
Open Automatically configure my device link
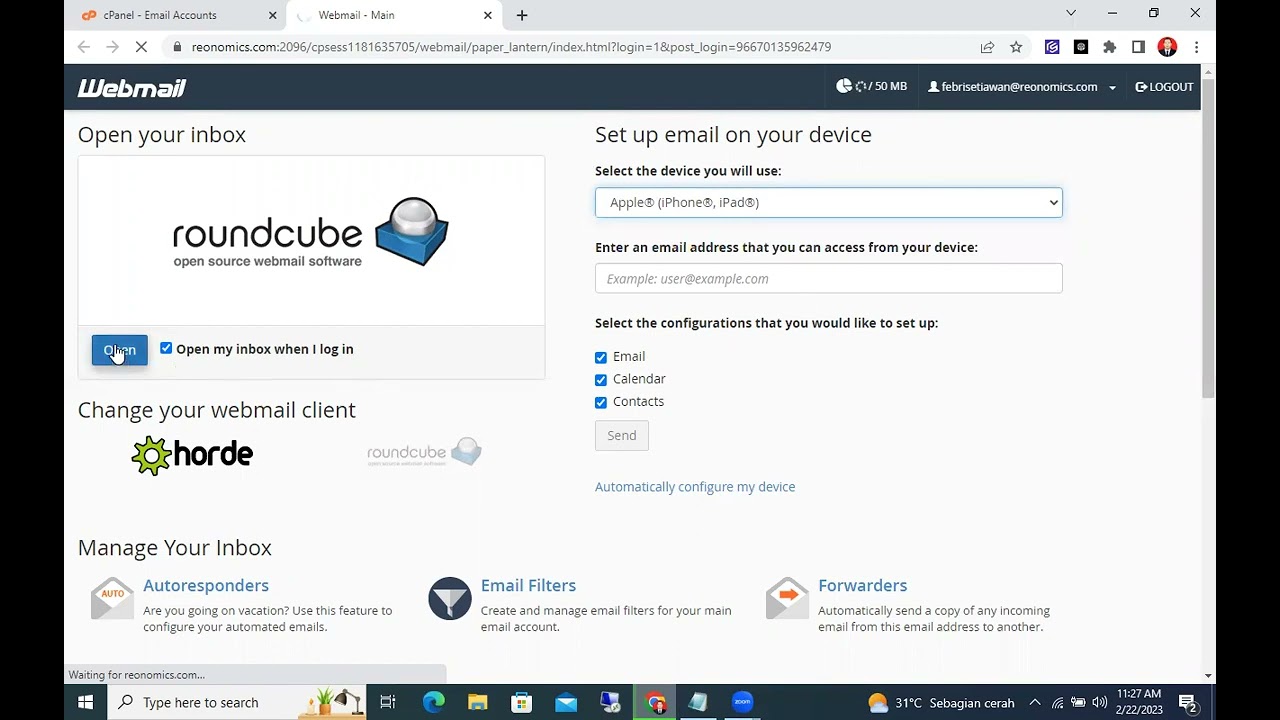(695, 487)
